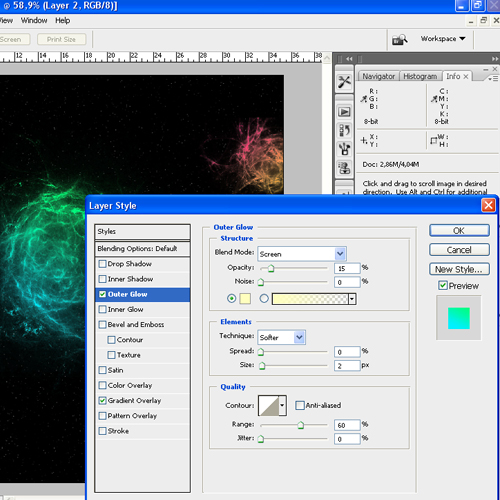This screenshot has height=500, width=500.
Task: Open the glow gradient picker arrow
Action: click(352, 299)
